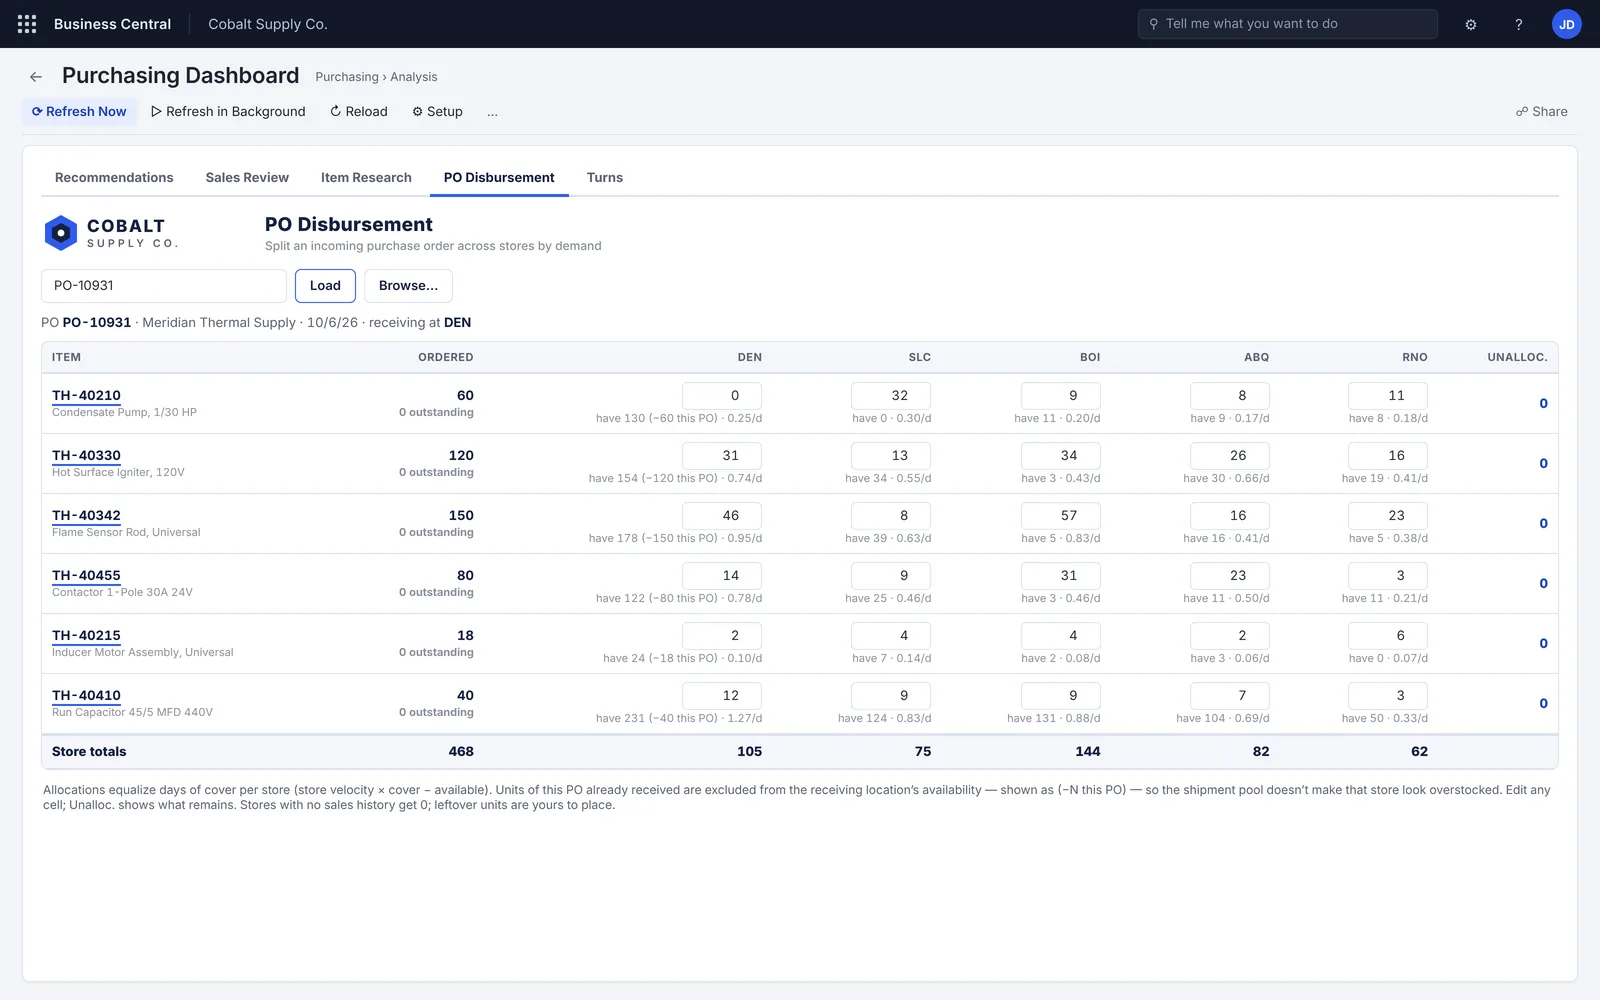Image resolution: width=1600 pixels, height=1000 pixels.
Task: Click unallocated value for TH-40210
Action: coord(1543,404)
